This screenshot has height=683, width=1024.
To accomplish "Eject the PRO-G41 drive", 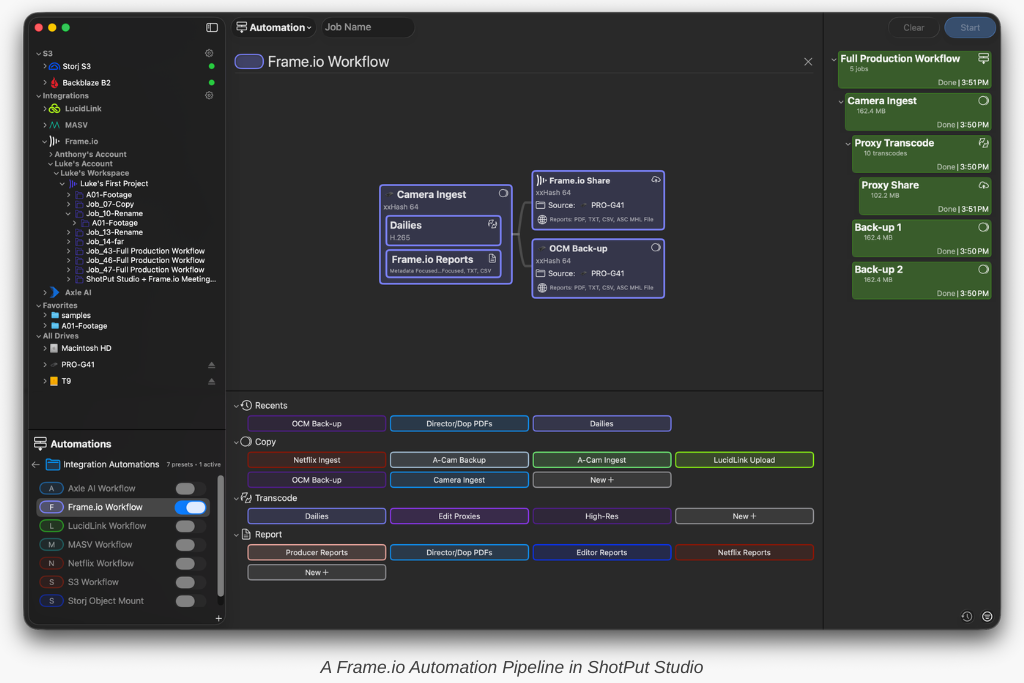I will point(211,365).
